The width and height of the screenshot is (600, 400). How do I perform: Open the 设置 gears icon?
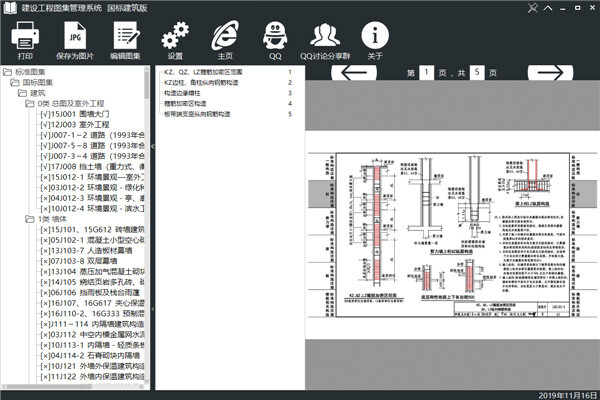[x=175, y=35]
